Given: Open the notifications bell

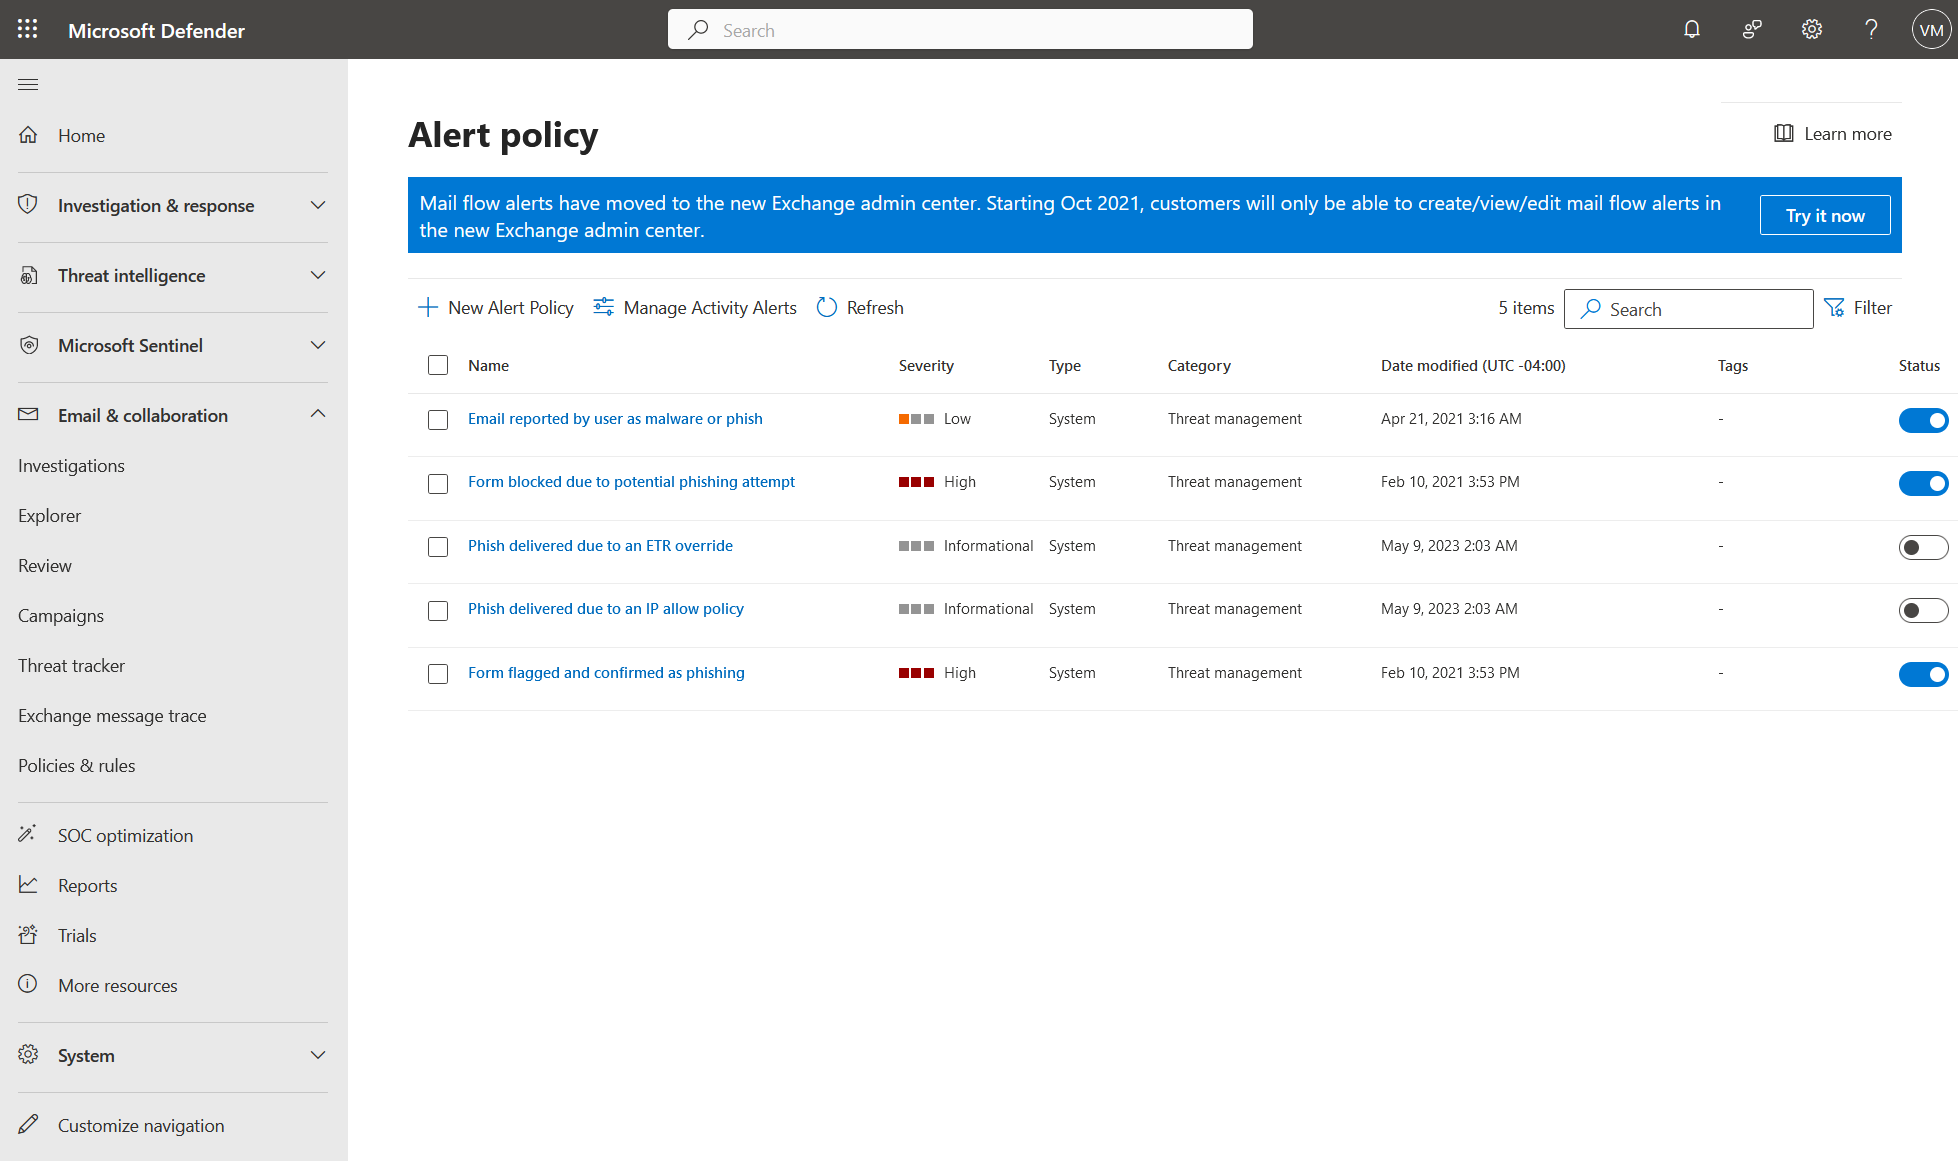Looking at the screenshot, I should click(1691, 29).
